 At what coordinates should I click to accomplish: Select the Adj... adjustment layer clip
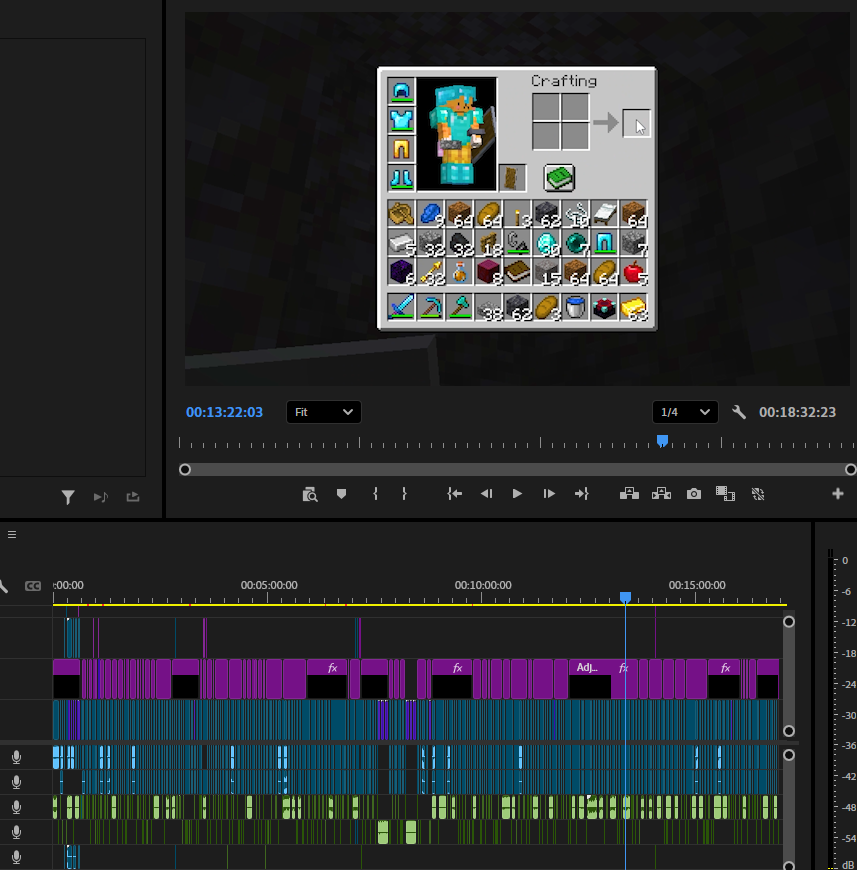pos(590,679)
